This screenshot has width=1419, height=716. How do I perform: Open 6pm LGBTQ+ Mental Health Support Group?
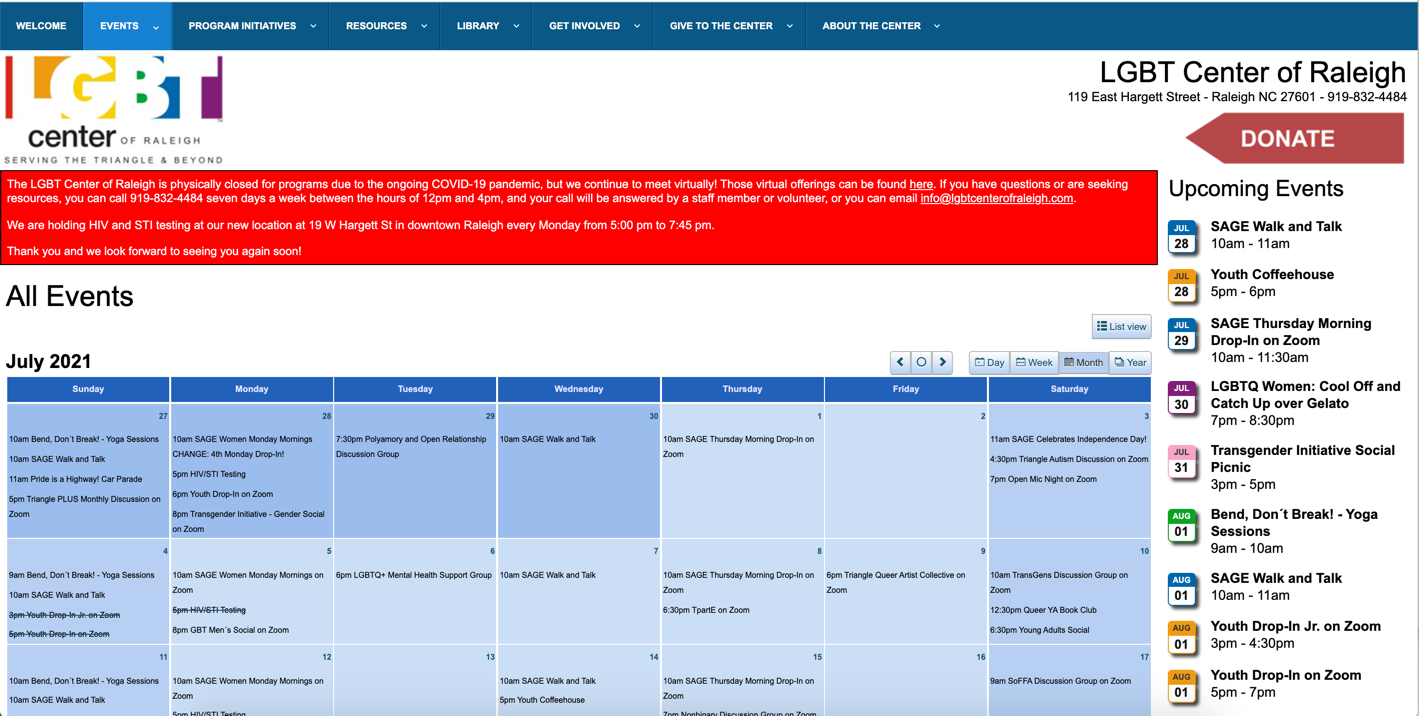(414, 575)
